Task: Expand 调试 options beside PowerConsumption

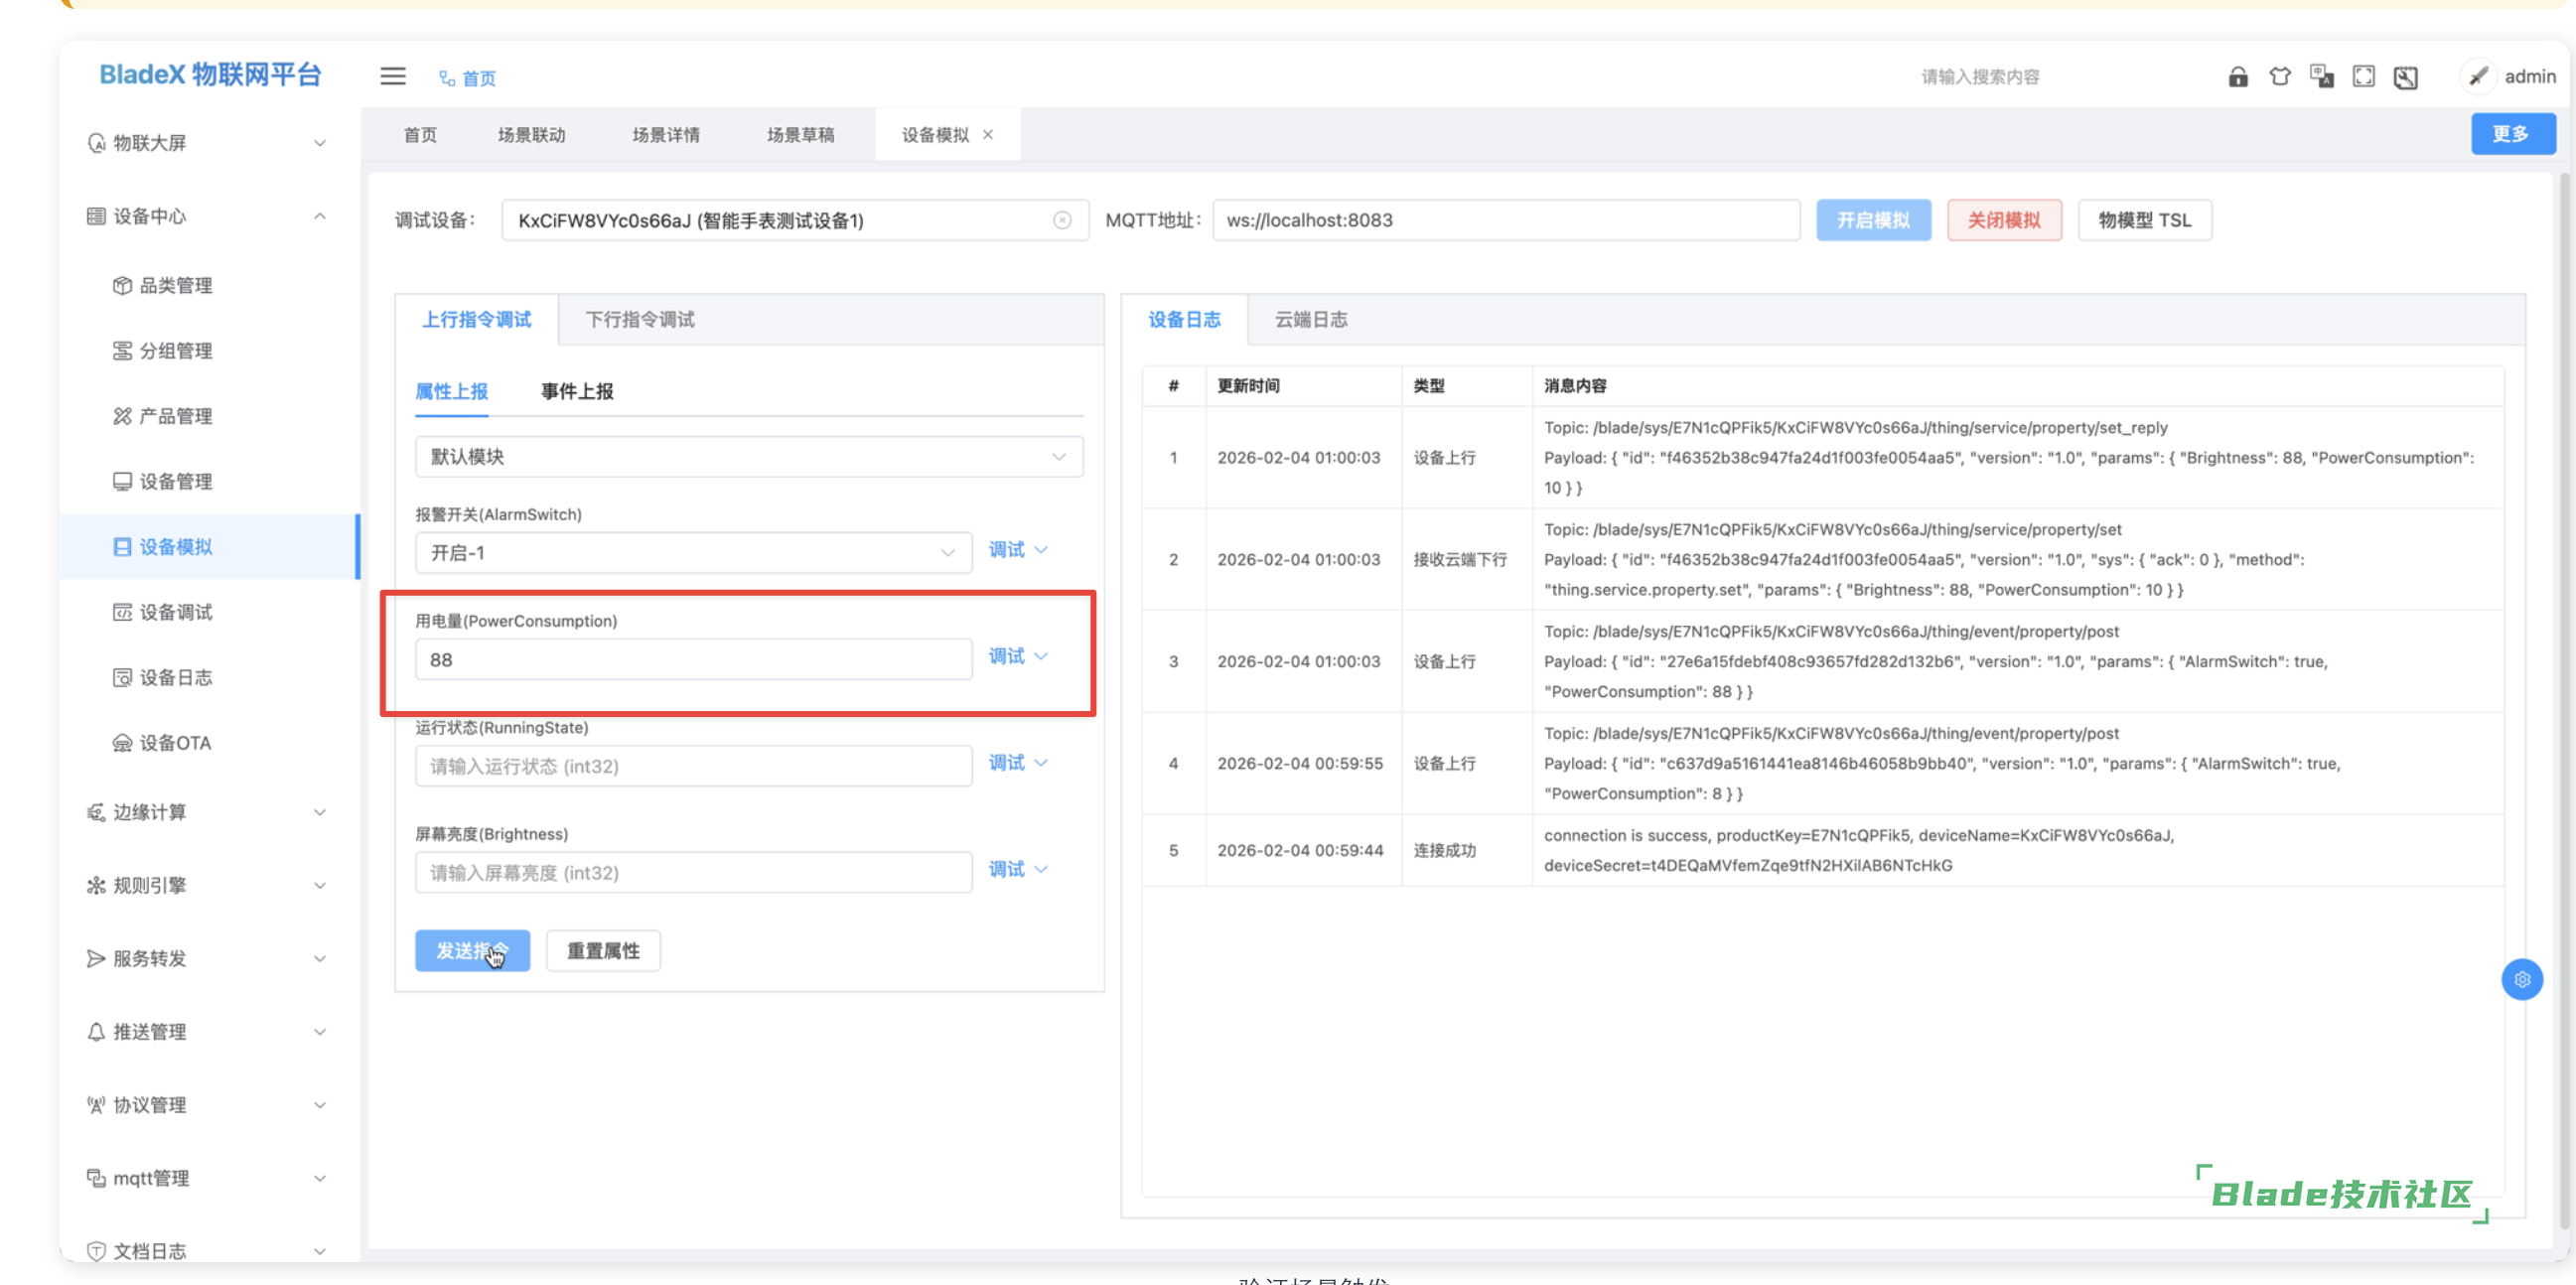Action: [1017, 656]
